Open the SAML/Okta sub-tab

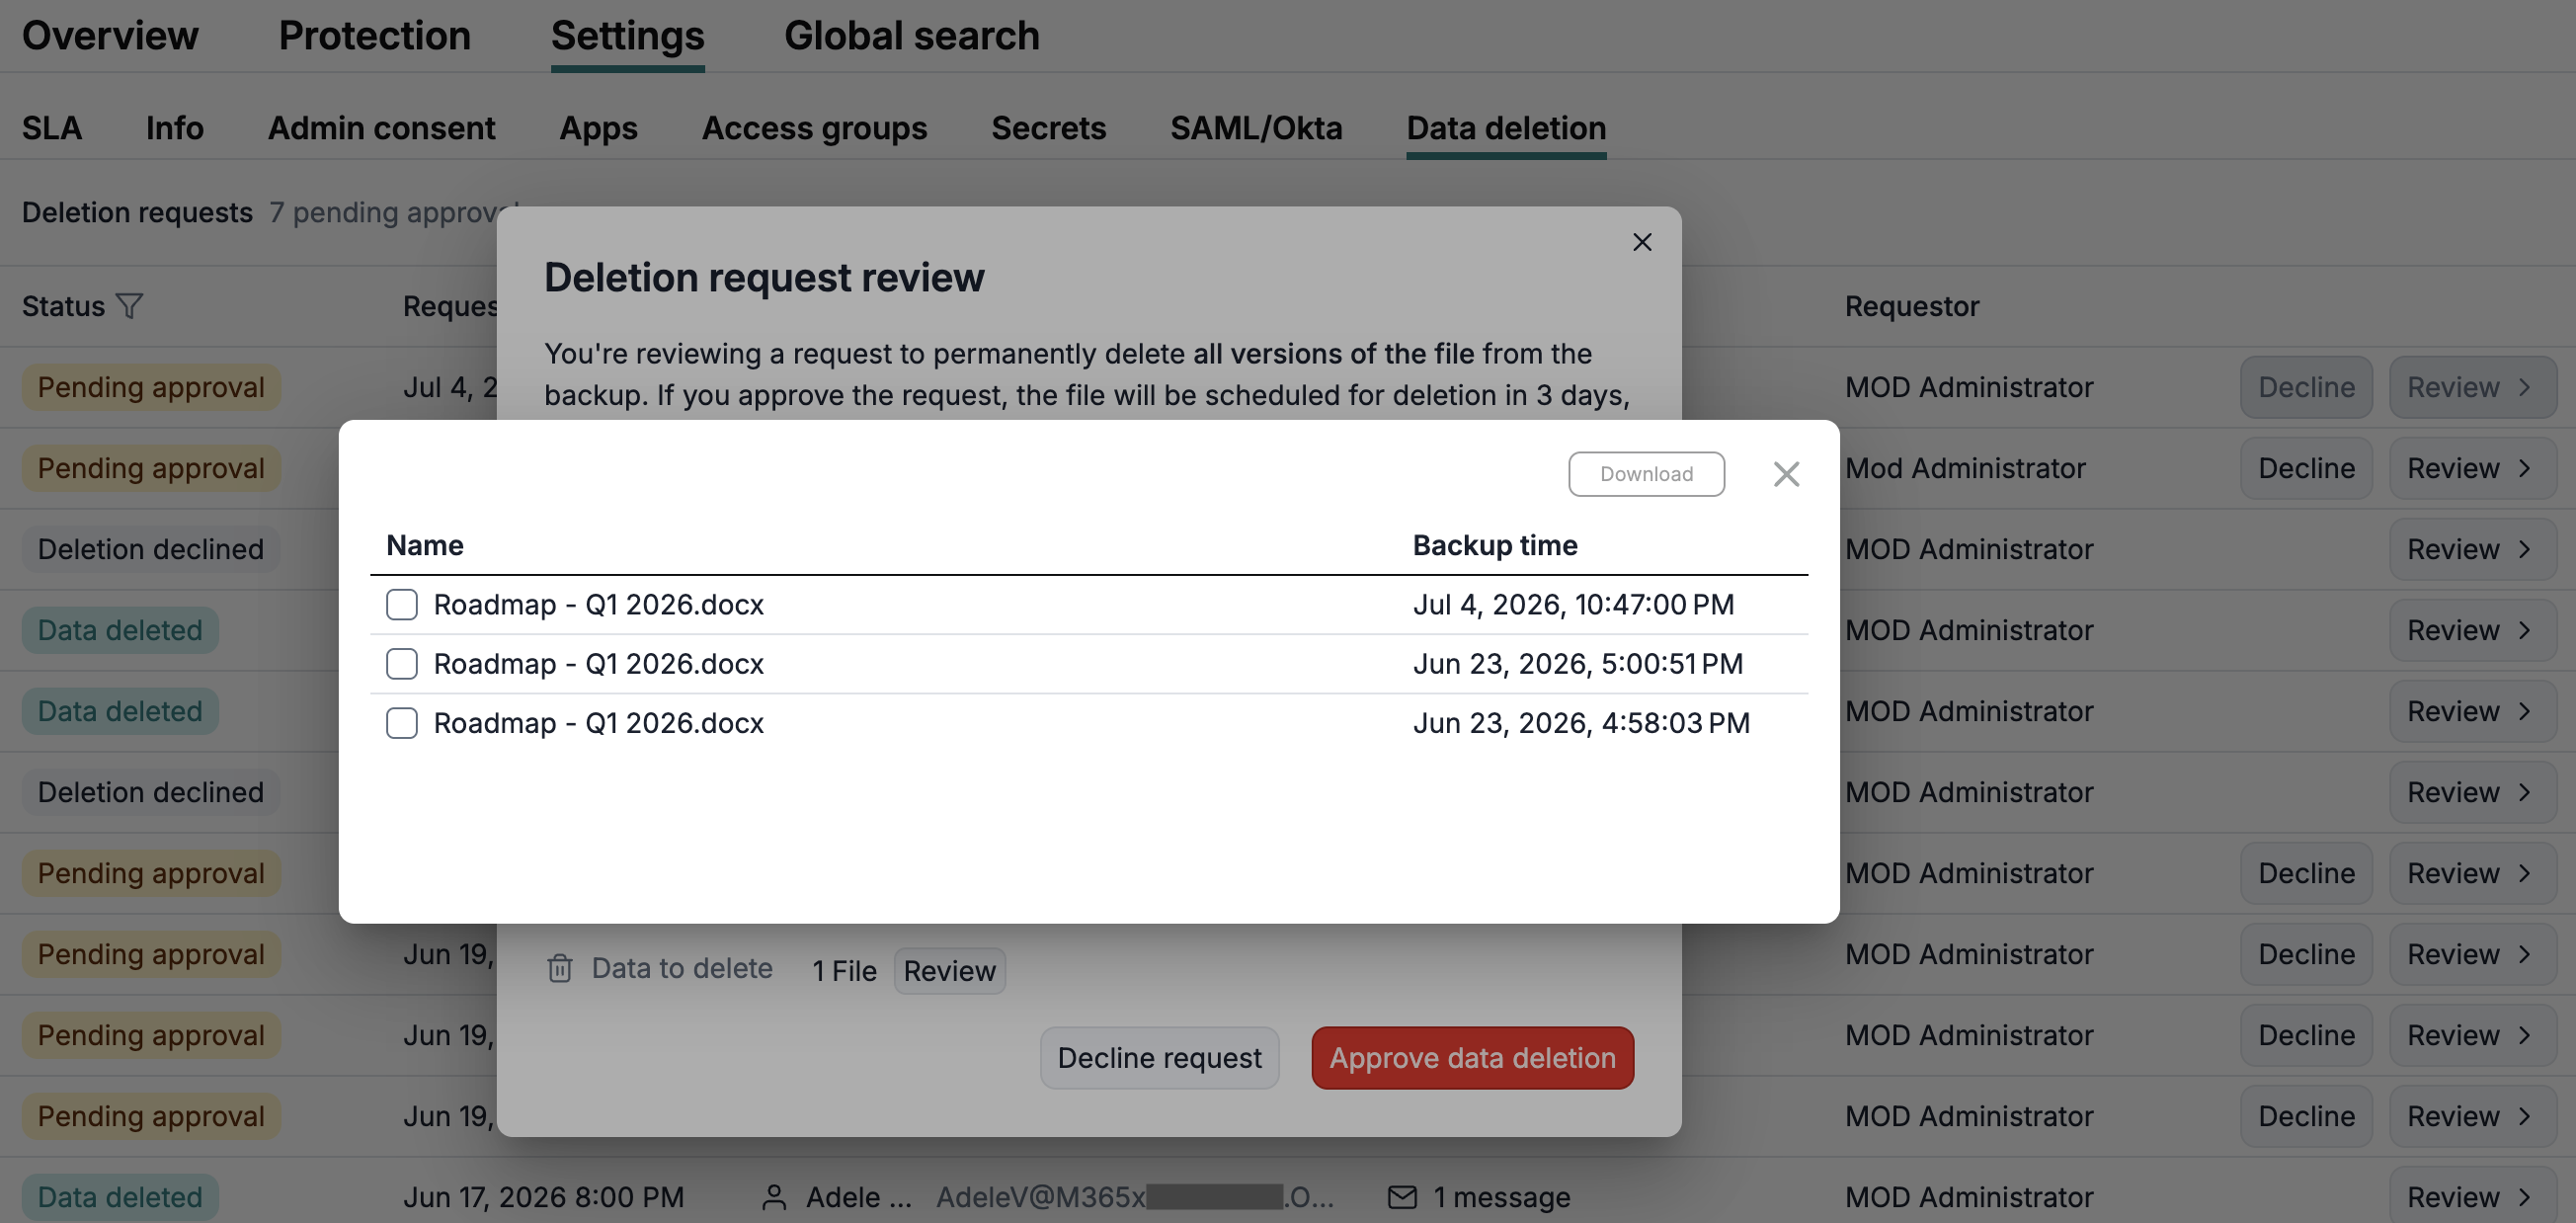tap(1256, 128)
